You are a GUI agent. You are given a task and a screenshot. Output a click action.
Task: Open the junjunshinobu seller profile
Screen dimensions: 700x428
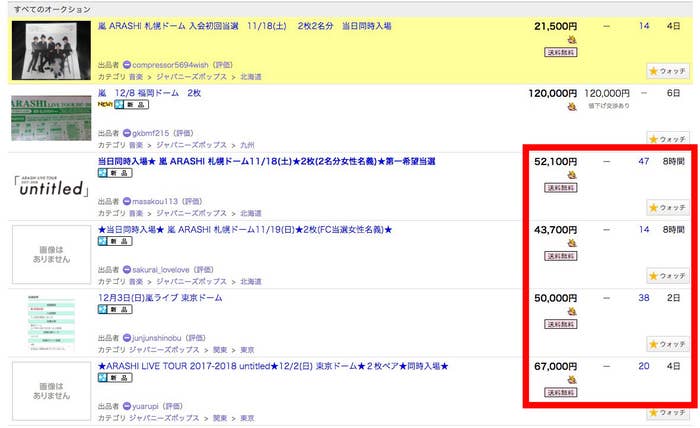pos(157,338)
